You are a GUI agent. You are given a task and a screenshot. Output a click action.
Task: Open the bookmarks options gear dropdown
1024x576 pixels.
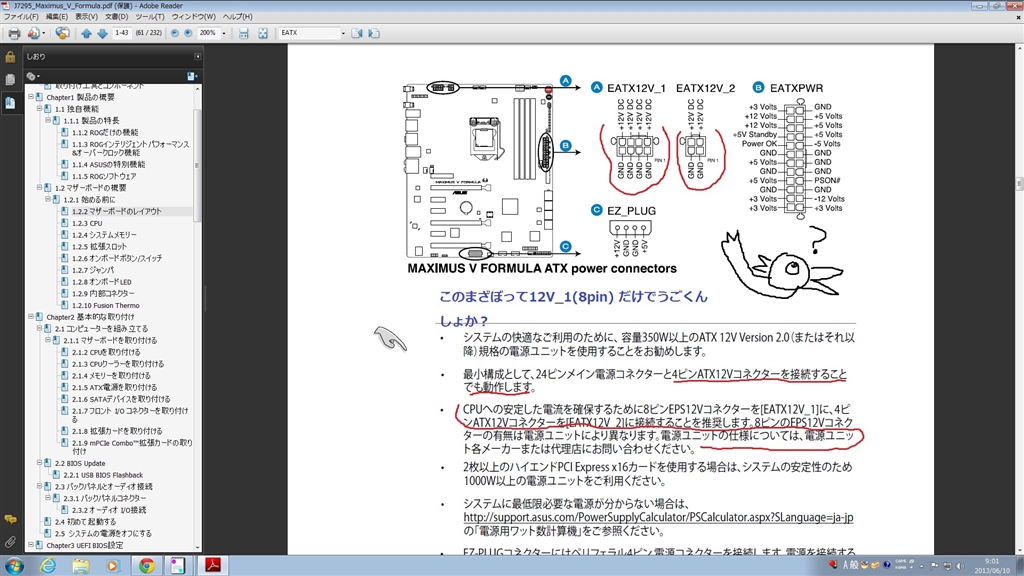click(x=33, y=76)
